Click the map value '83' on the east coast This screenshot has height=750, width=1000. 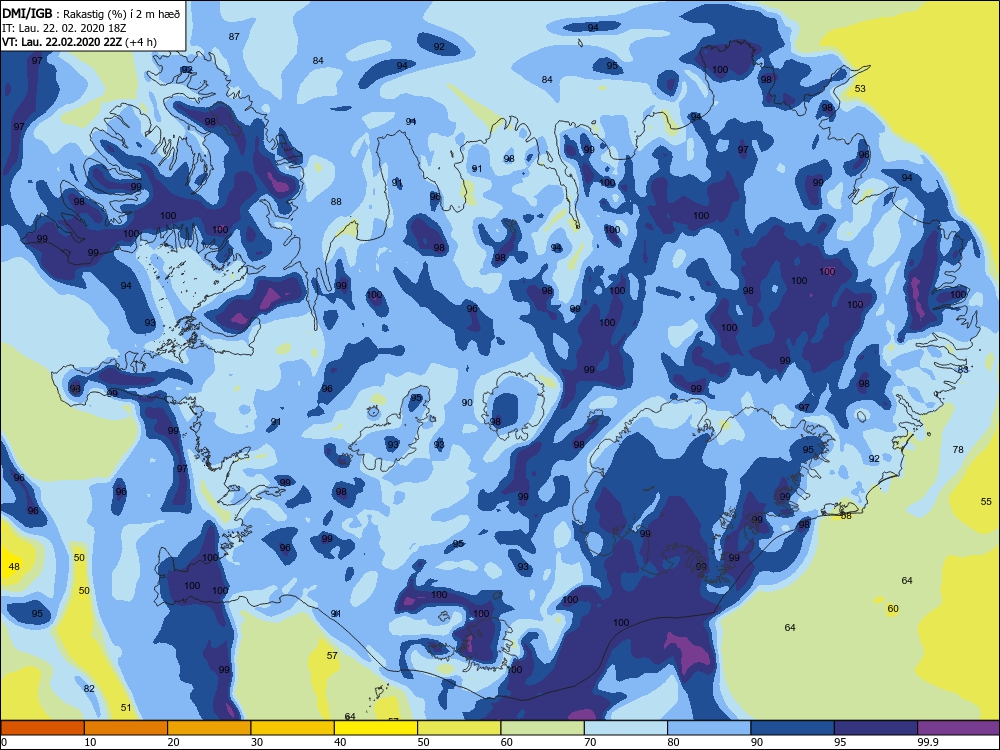(963, 369)
